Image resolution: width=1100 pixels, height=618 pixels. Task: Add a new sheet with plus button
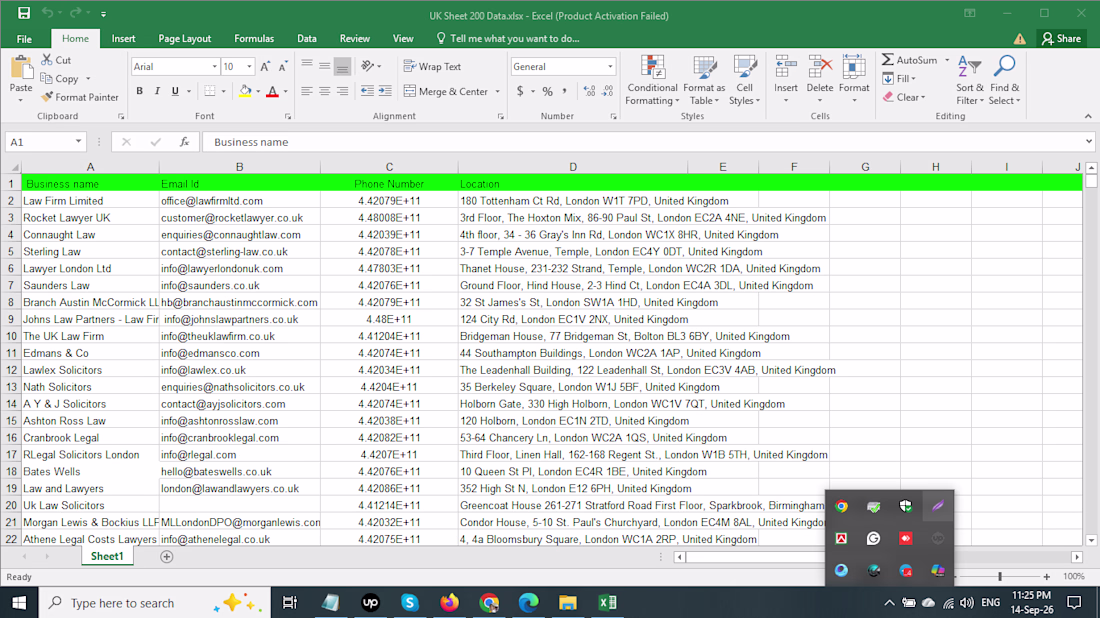[x=166, y=556]
